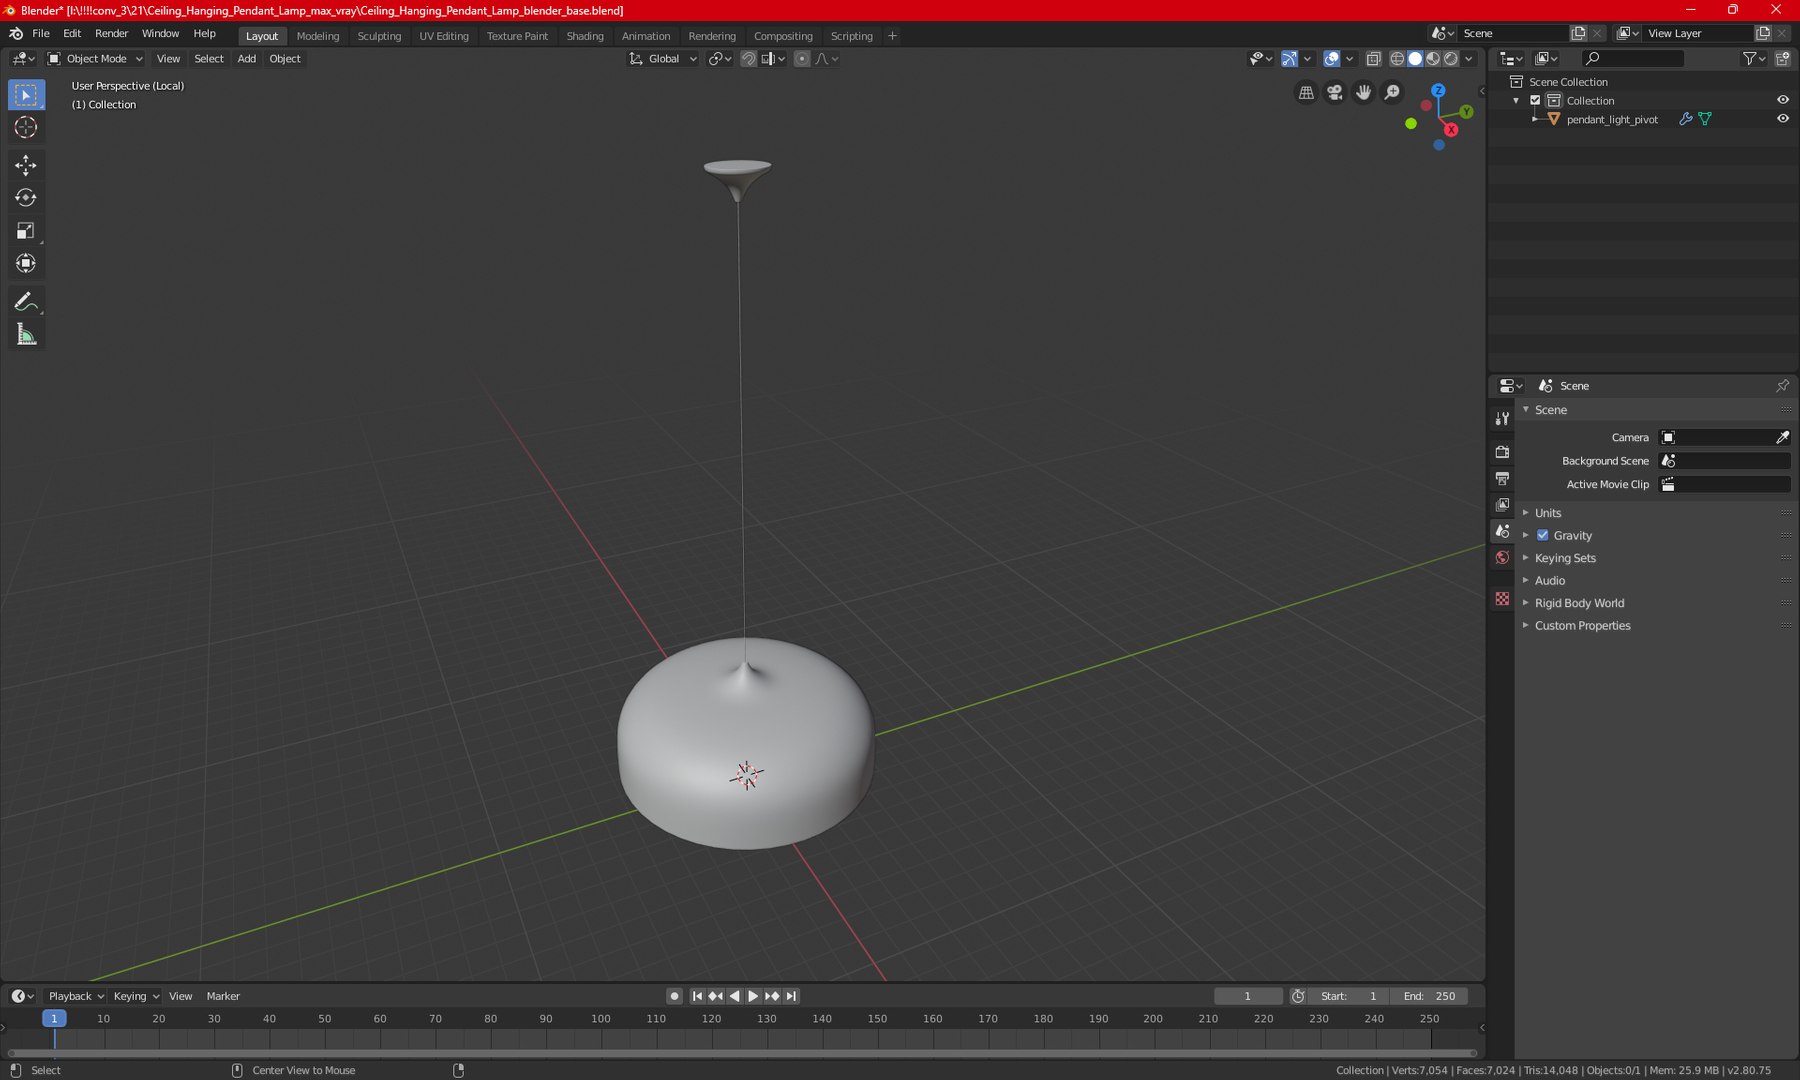1800x1080 pixels.
Task: Click the Camera eyedropper icon
Action: click(1782, 437)
